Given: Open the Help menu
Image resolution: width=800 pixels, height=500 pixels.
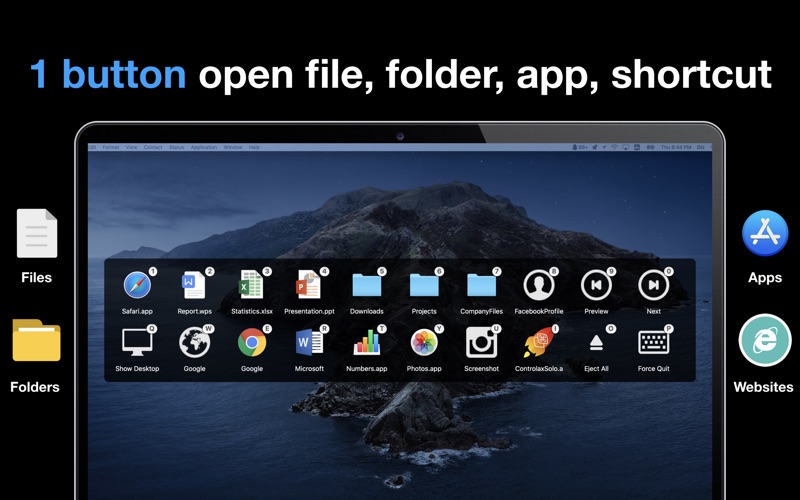Looking at the screenshot, I should point(255,147).
